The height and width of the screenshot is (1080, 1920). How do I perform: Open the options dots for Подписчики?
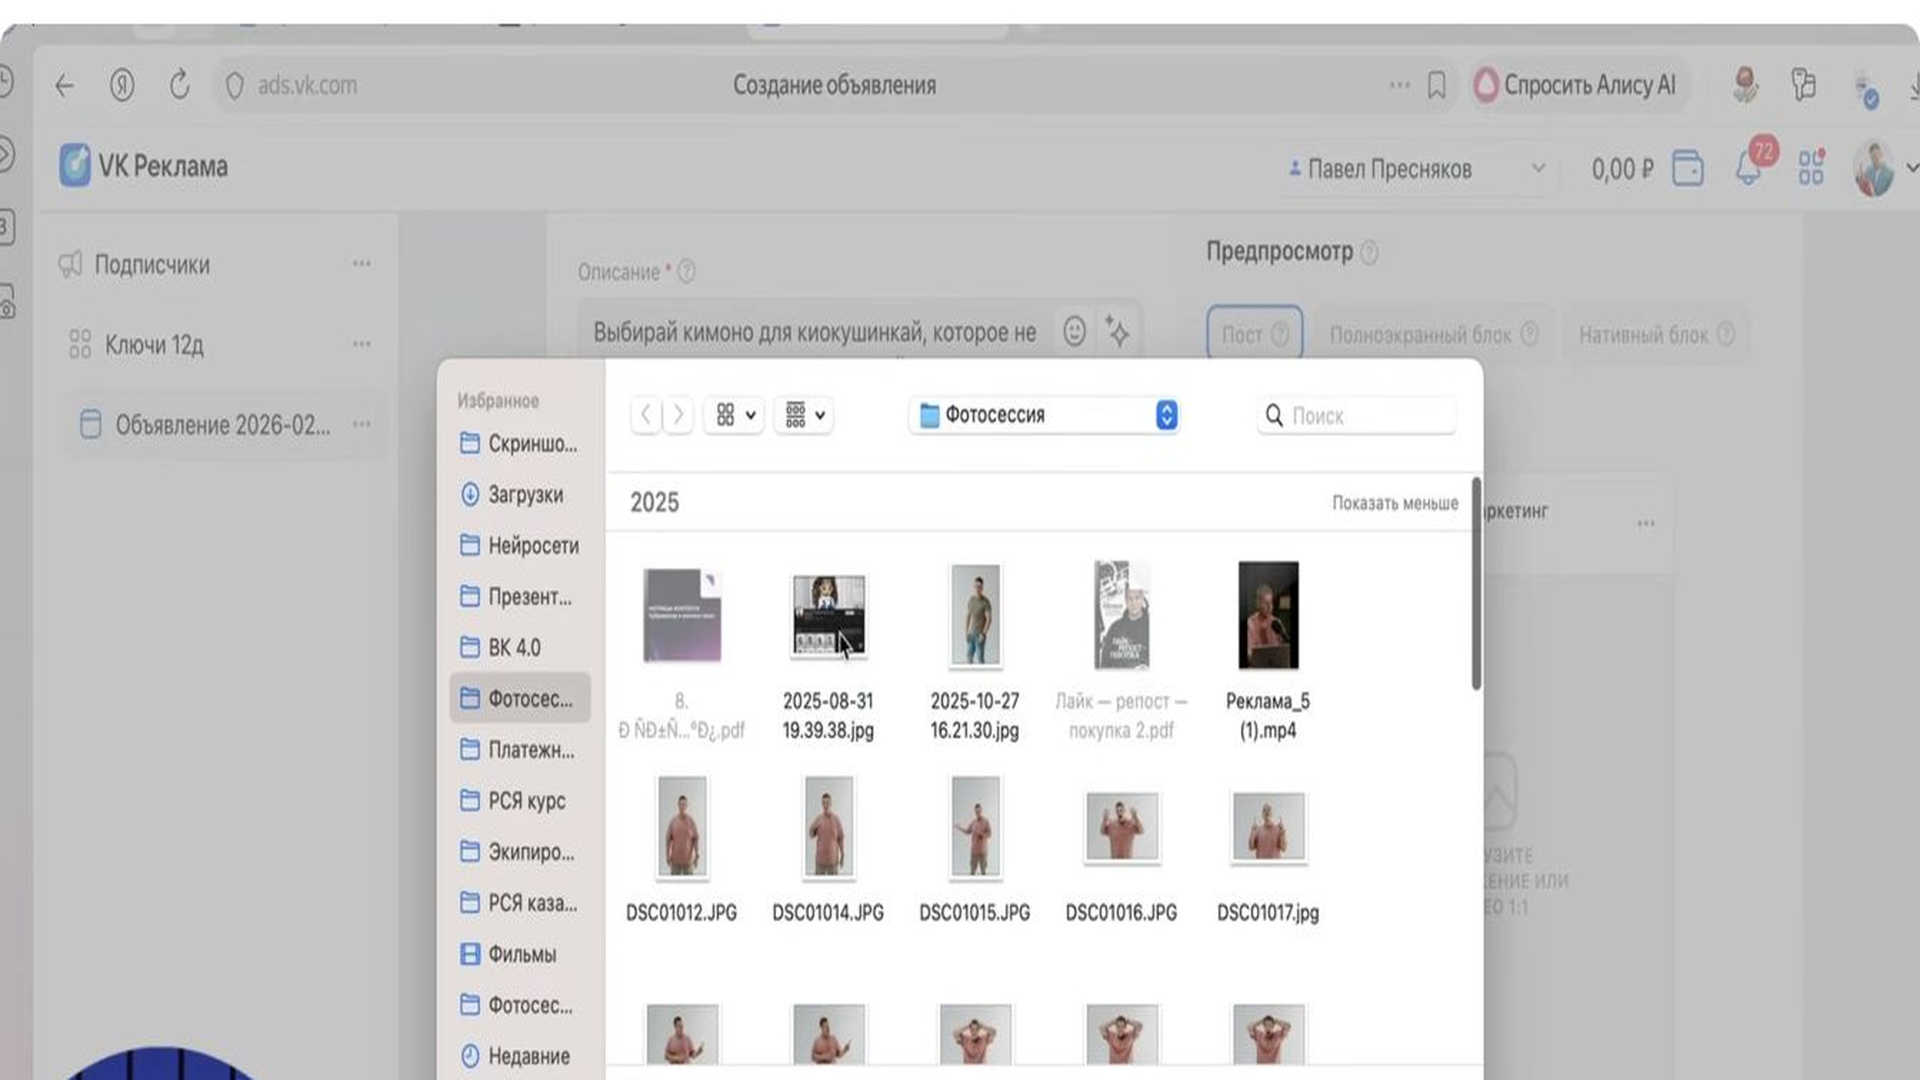362,264
